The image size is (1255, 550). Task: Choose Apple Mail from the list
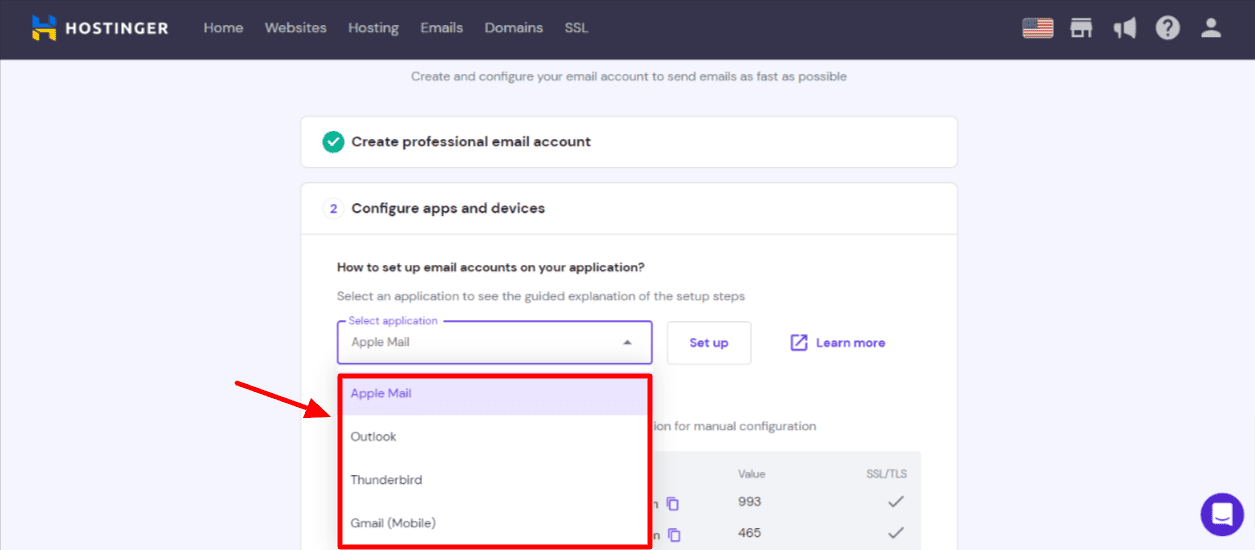495,394
